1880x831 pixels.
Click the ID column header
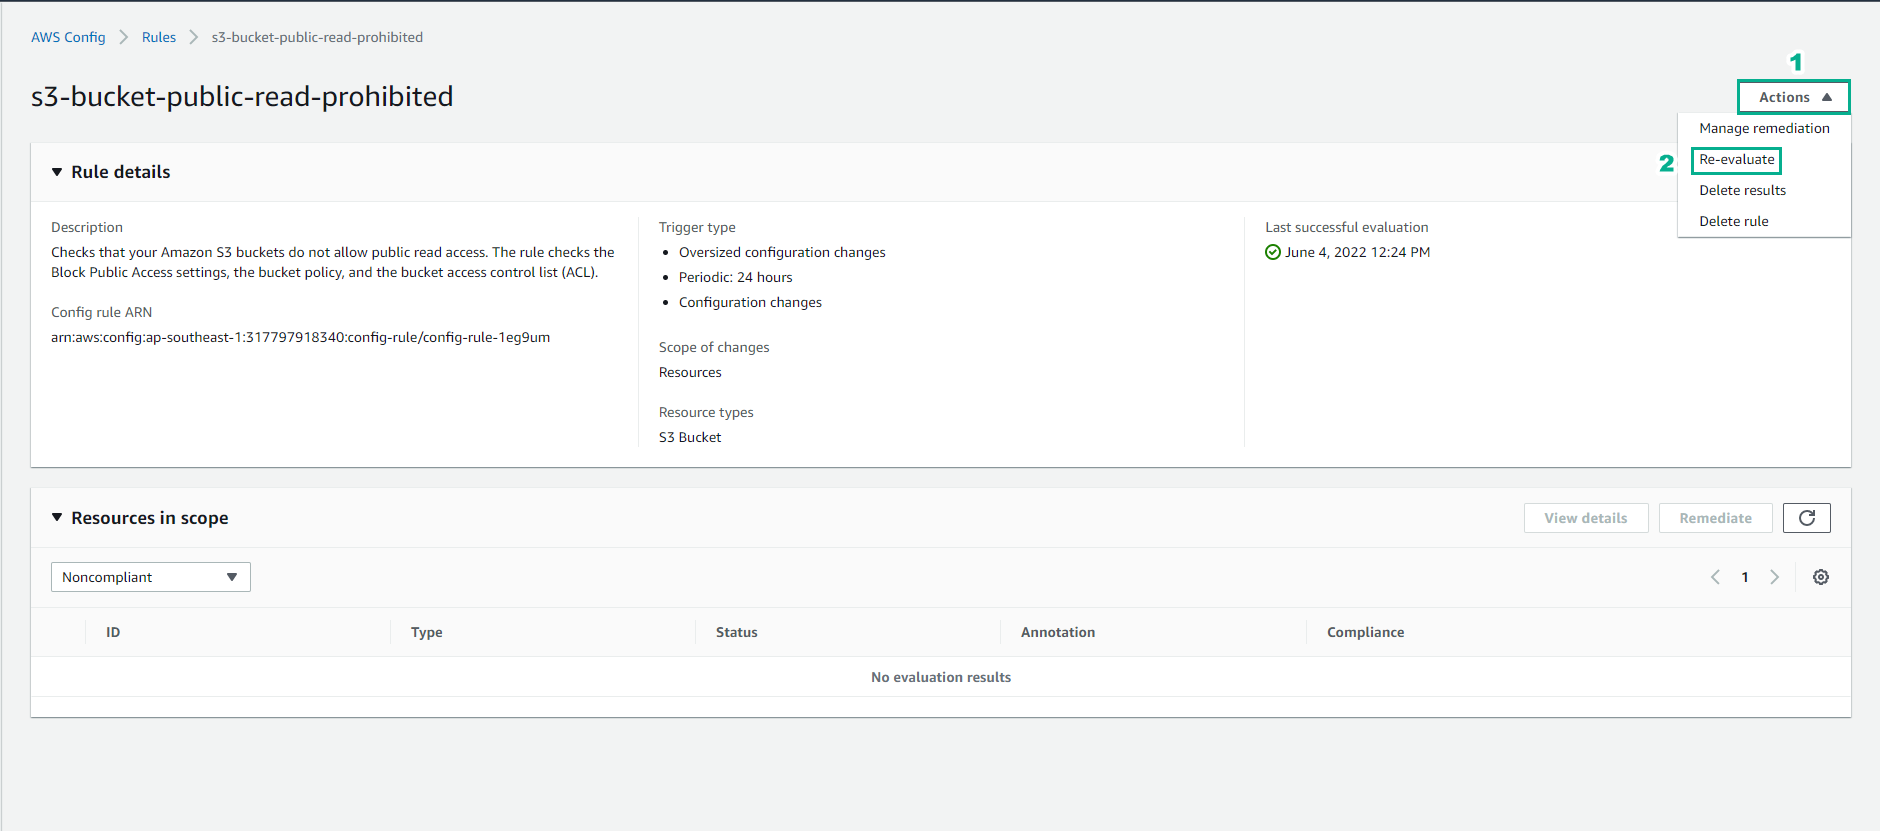click(113, 632)
